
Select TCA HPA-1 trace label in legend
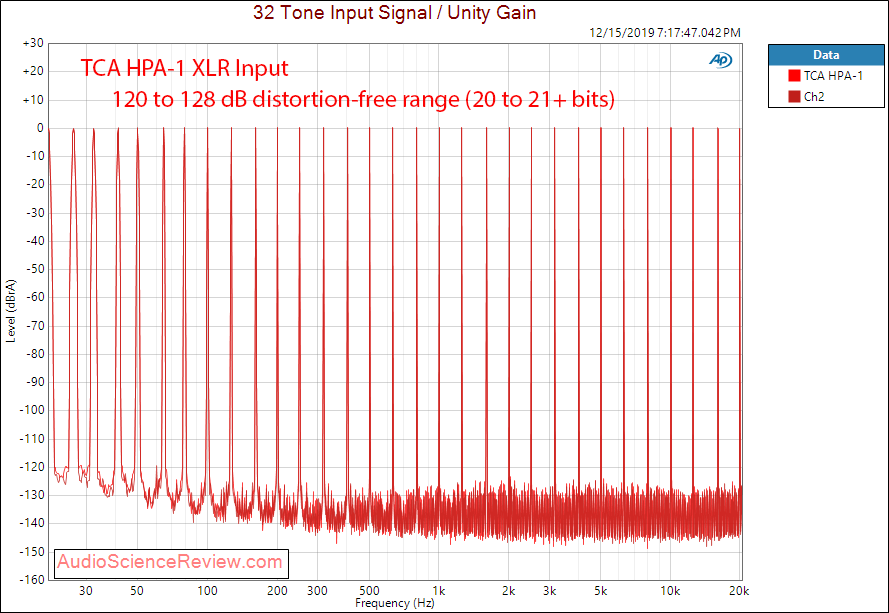click(x=833, y=75)
